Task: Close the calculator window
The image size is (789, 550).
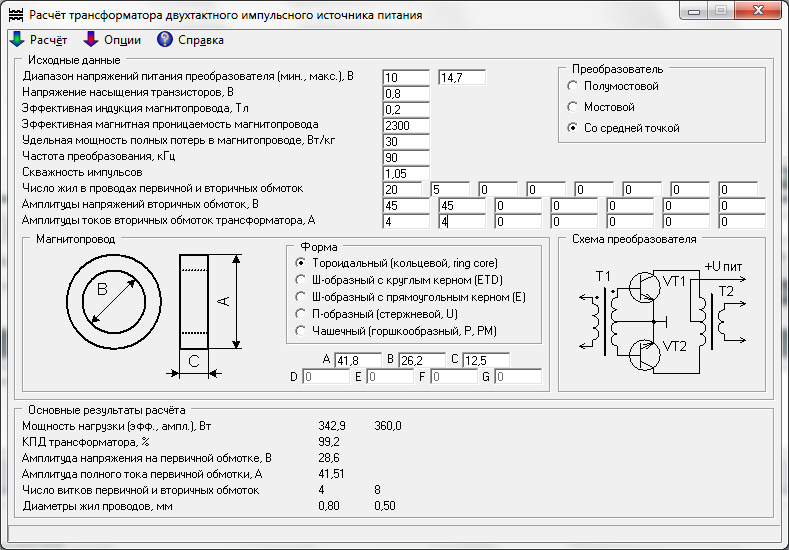Action: click(758, 11)
